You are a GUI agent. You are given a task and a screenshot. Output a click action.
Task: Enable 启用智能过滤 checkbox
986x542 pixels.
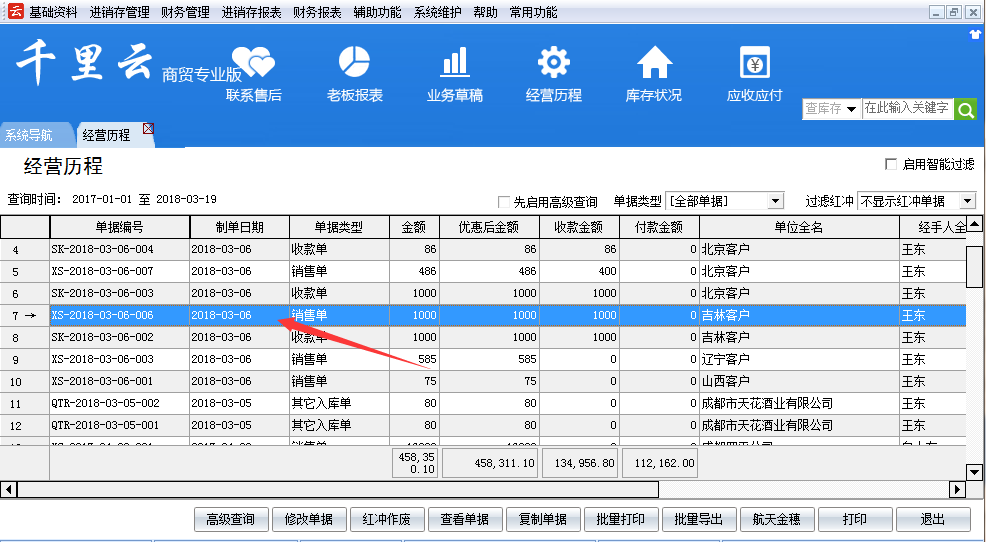(891, 164)
